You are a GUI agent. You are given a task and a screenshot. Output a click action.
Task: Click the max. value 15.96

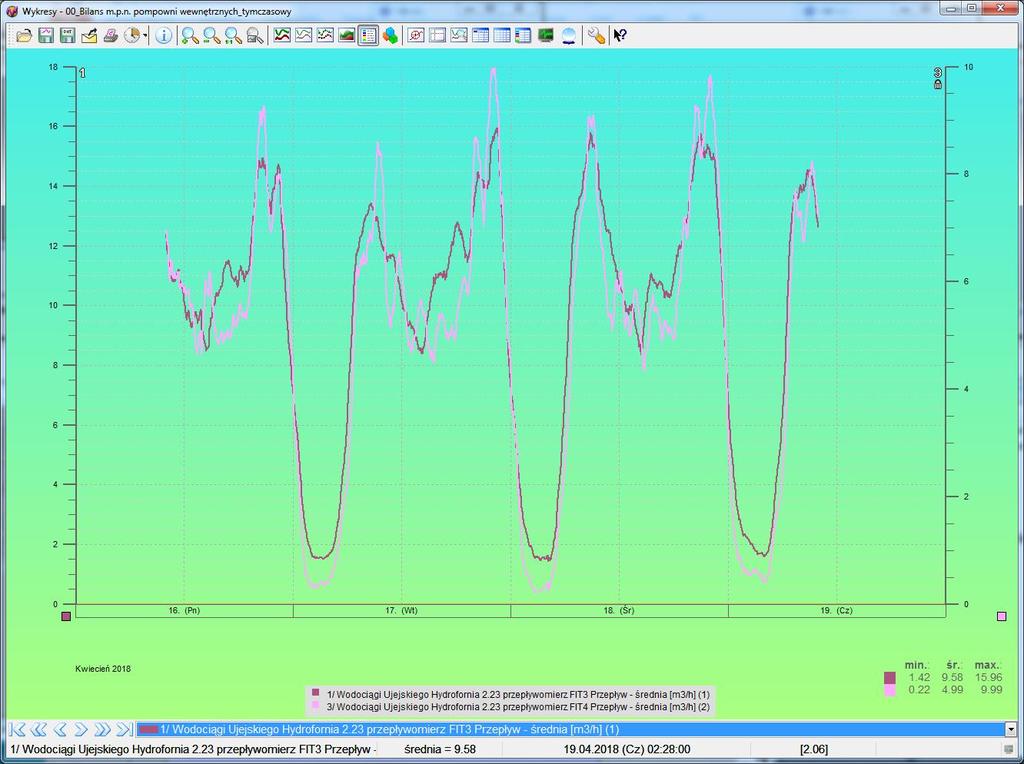pos(989,678)
